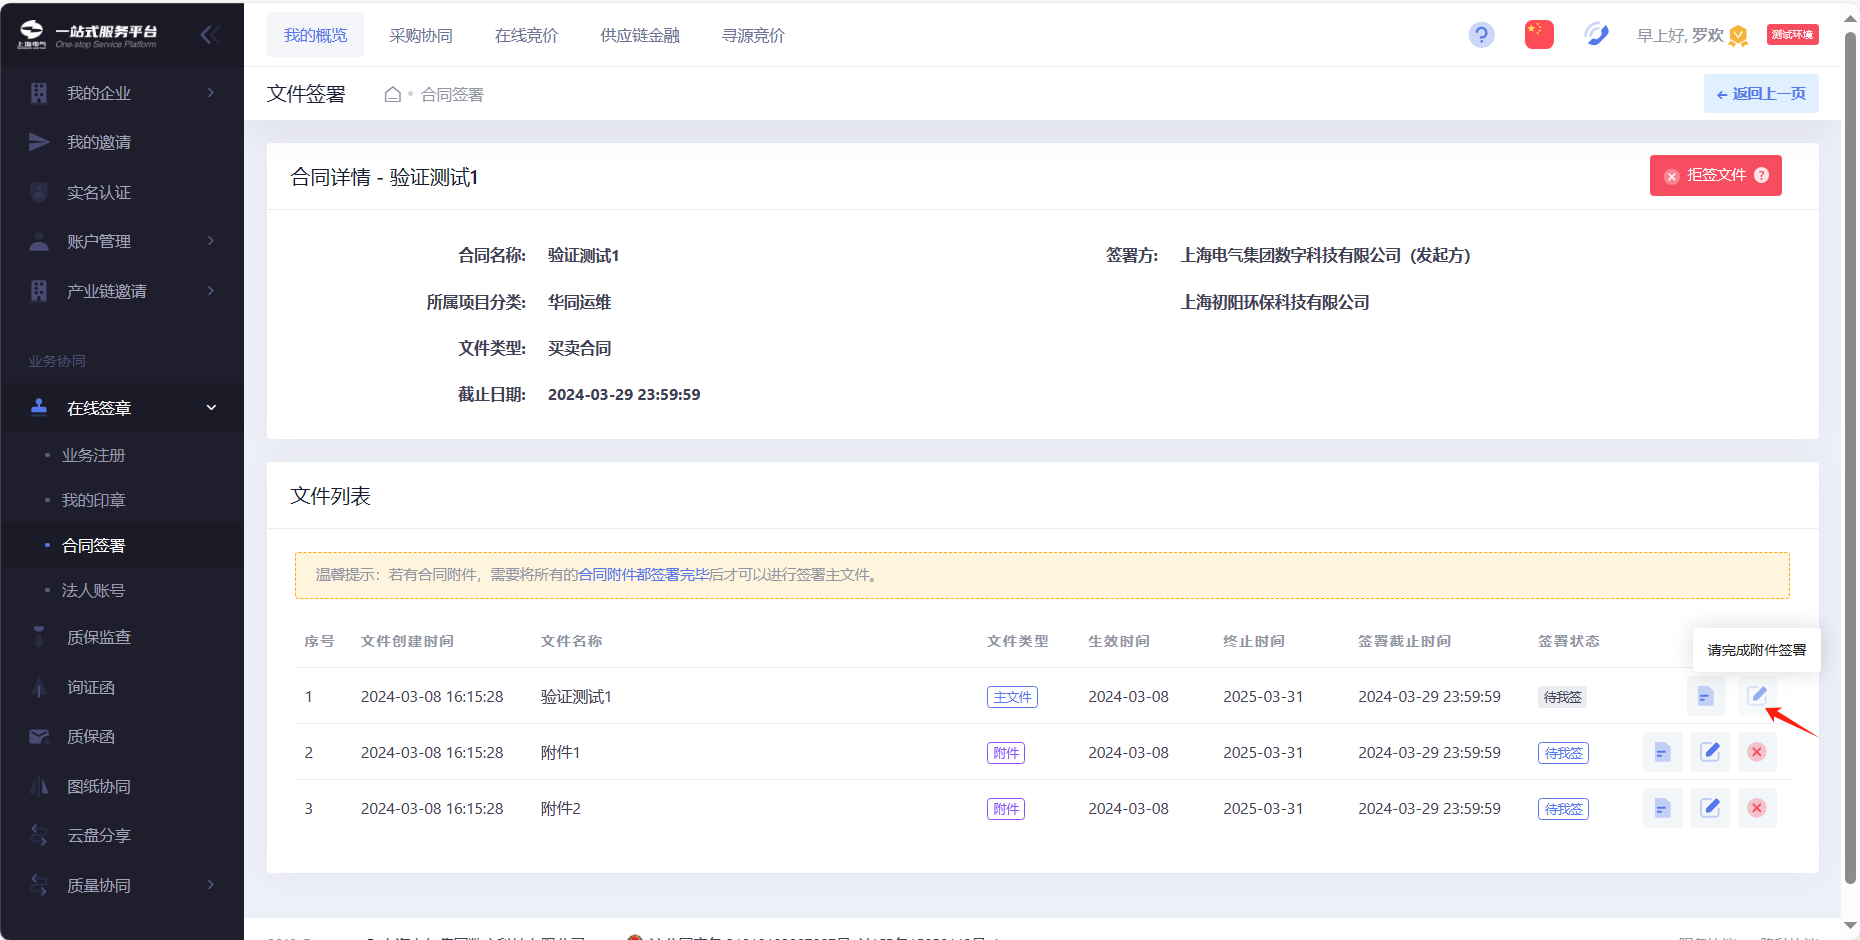Click the 质保监查 icon in sidebar

click(39, 637)
